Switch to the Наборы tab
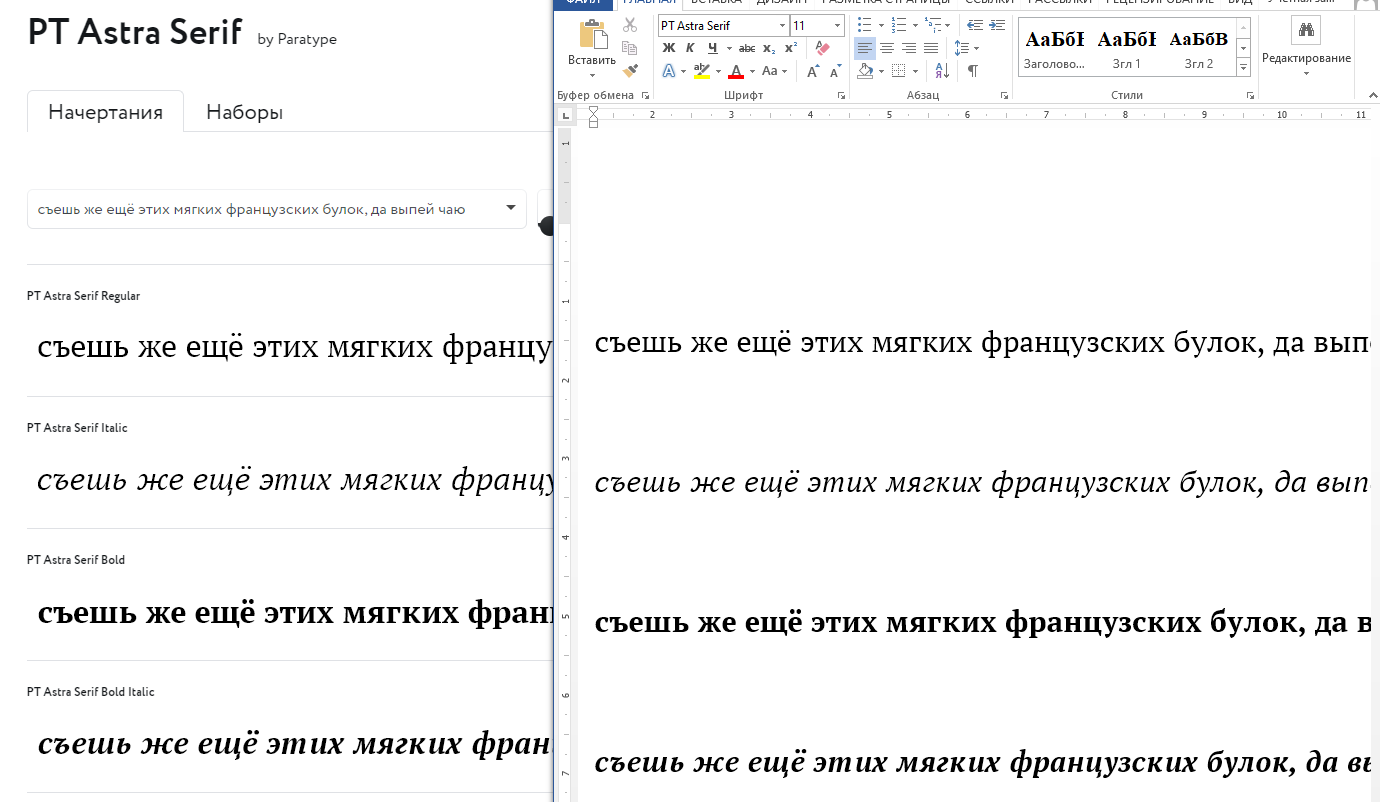This screenshot has height=802, width=1380. click(x=244, y=111)
